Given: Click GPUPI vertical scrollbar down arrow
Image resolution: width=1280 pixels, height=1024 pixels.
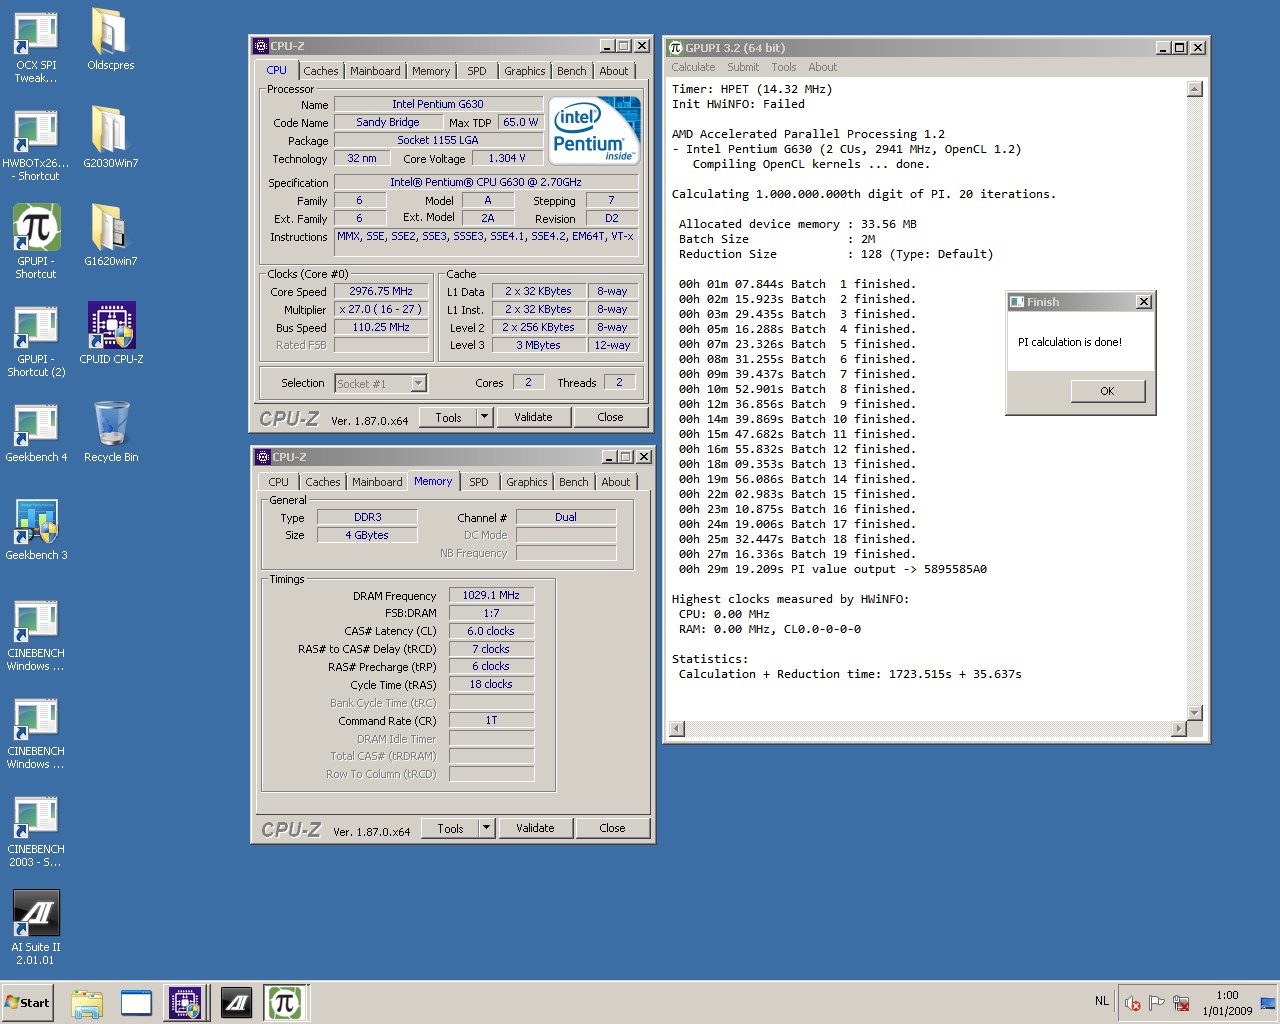Looking at the screenshot, I should (1194, 712).
